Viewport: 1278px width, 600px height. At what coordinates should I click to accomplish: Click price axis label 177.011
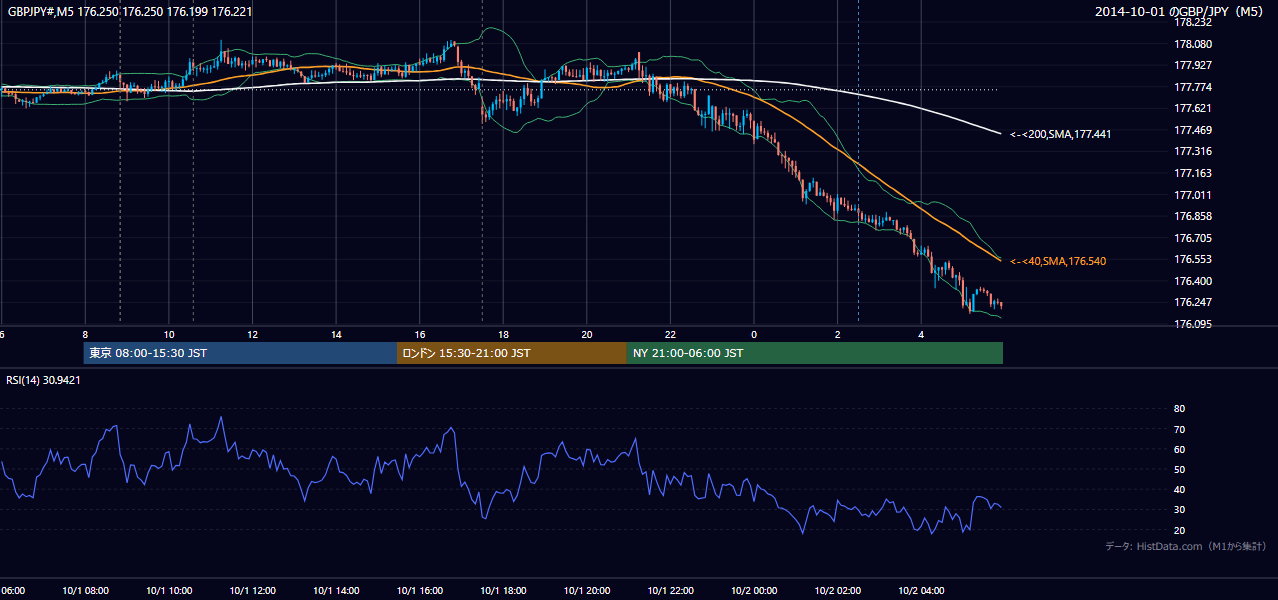1193,195
